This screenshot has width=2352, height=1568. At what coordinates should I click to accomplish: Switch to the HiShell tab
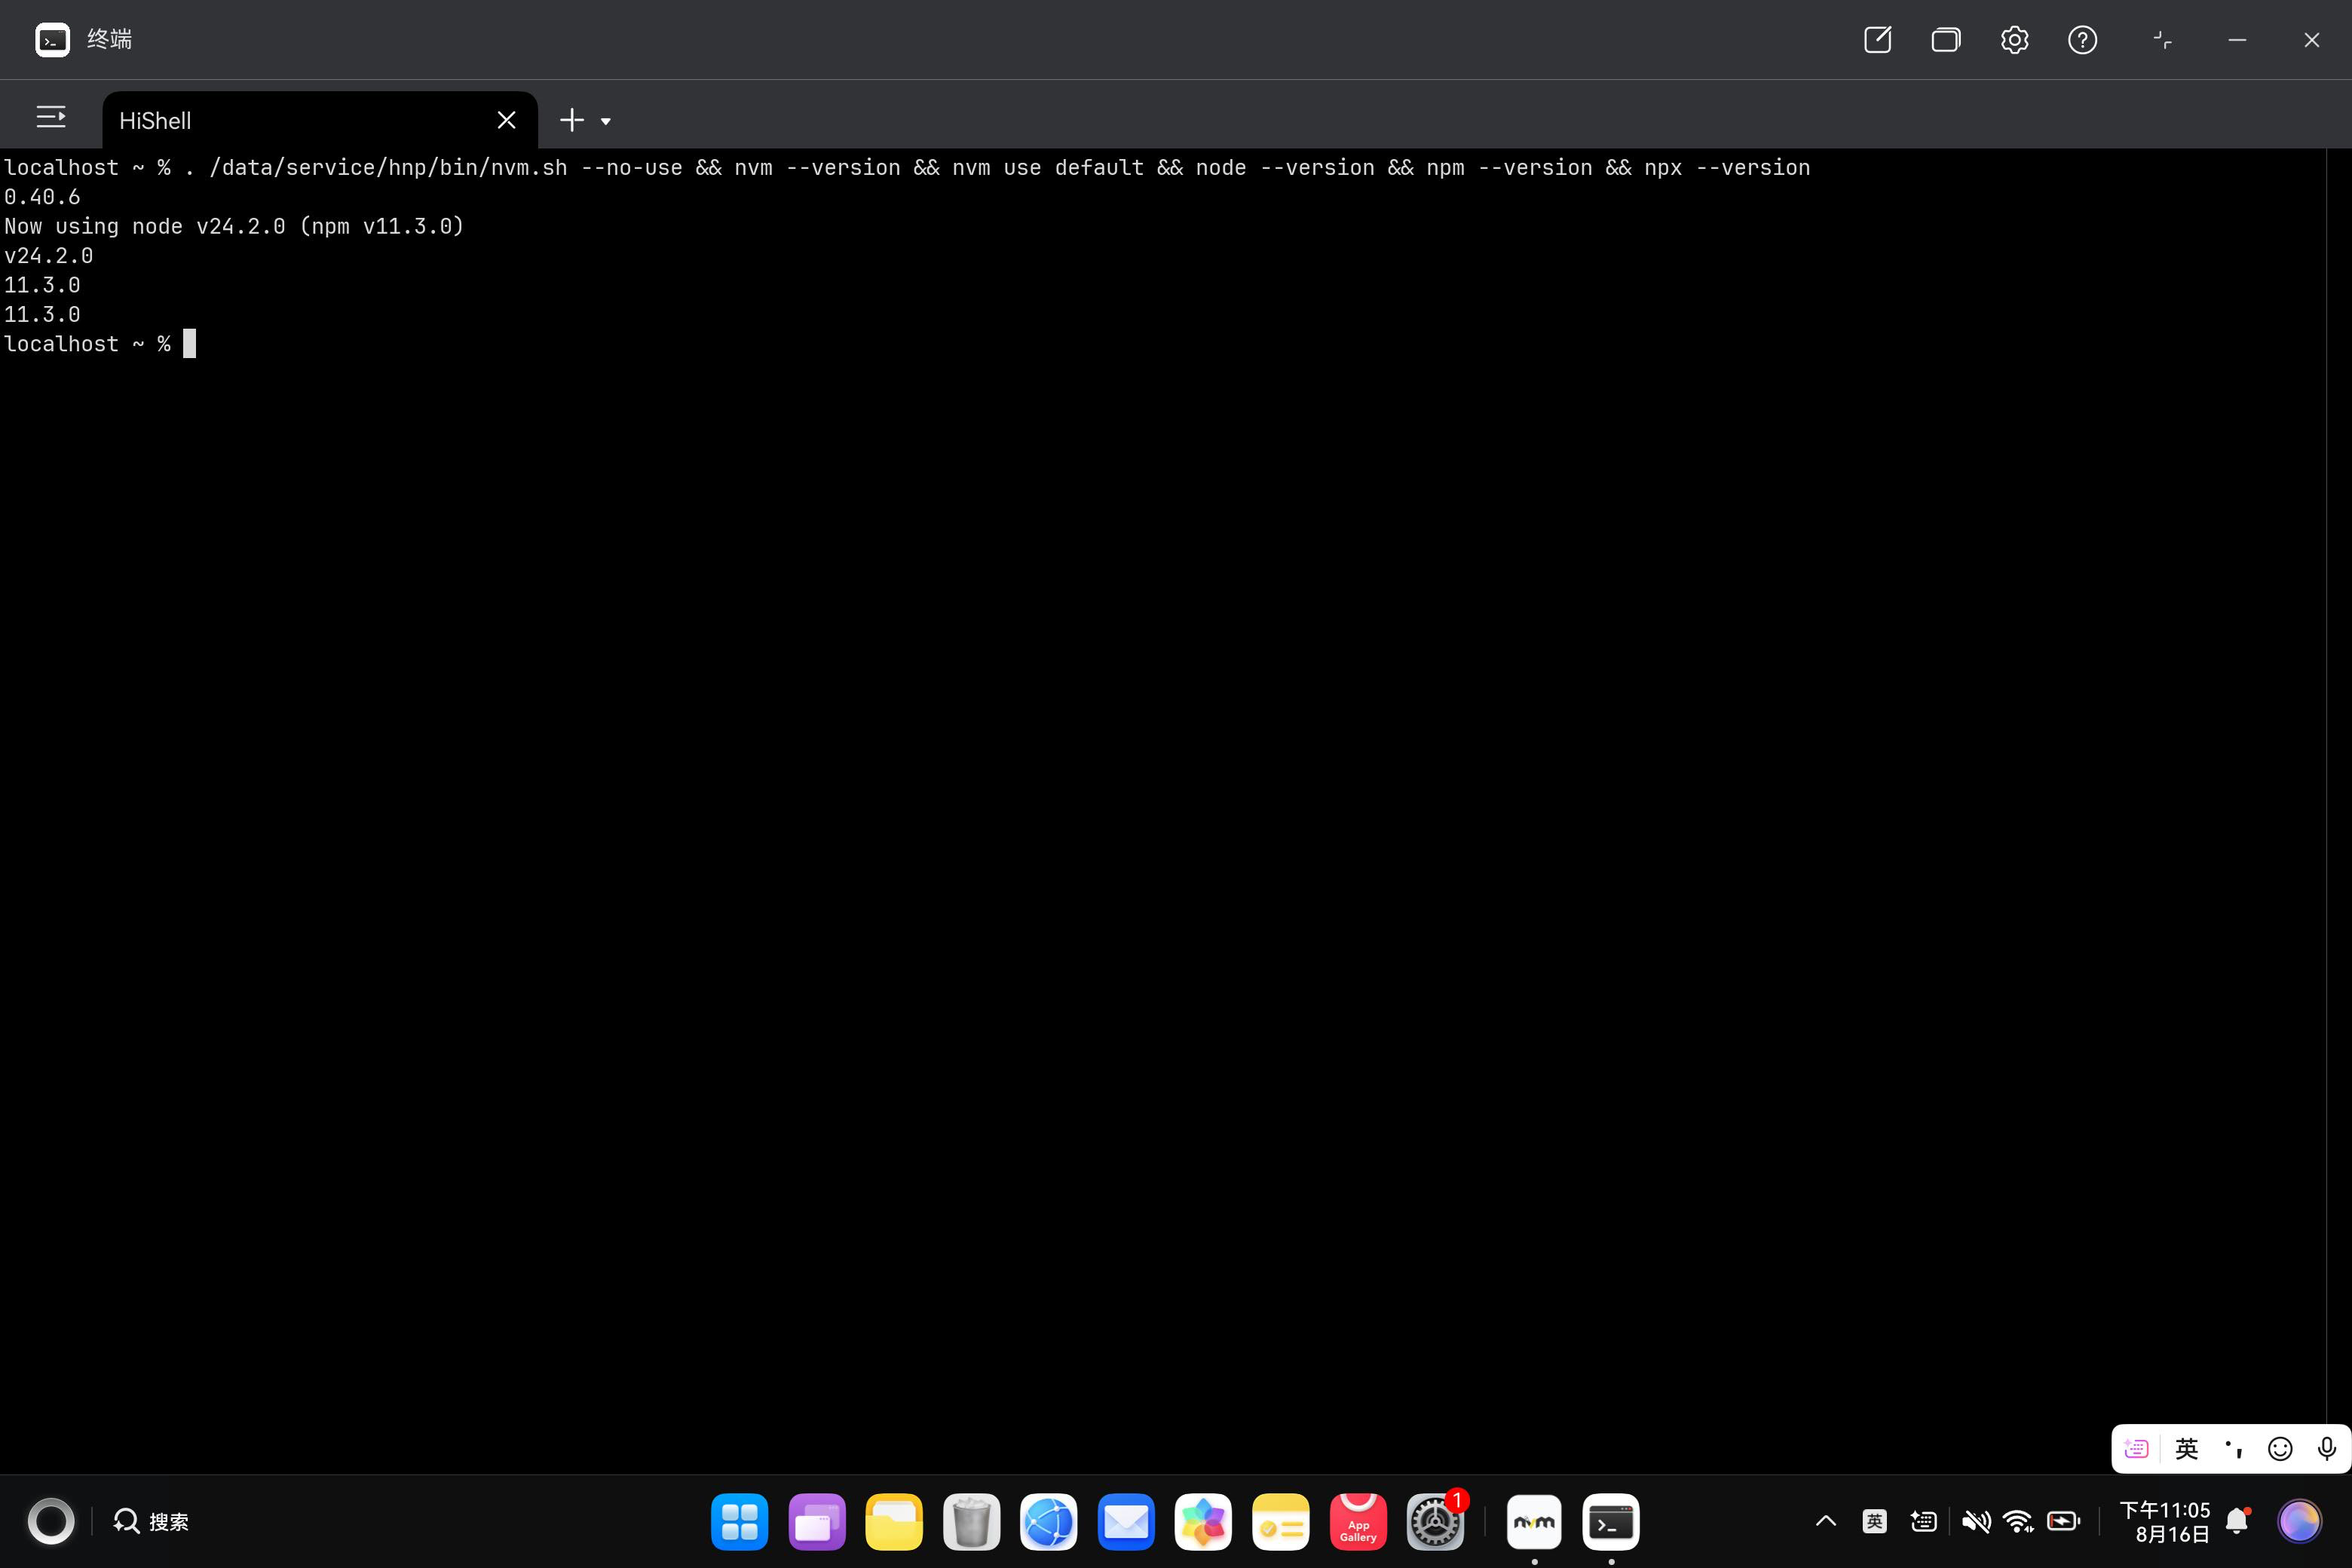coord(319,120)
